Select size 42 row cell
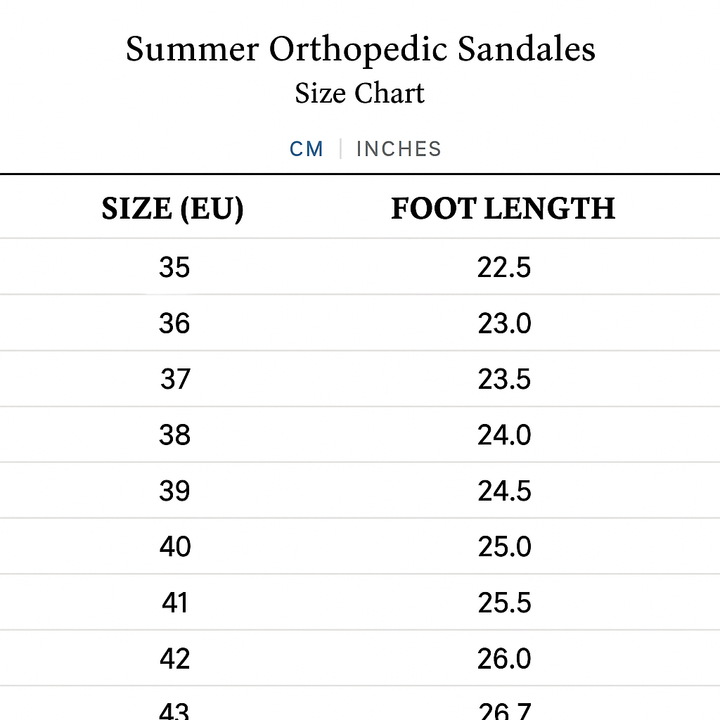Viewport: 720px width, 720px height. coord(174,660)
